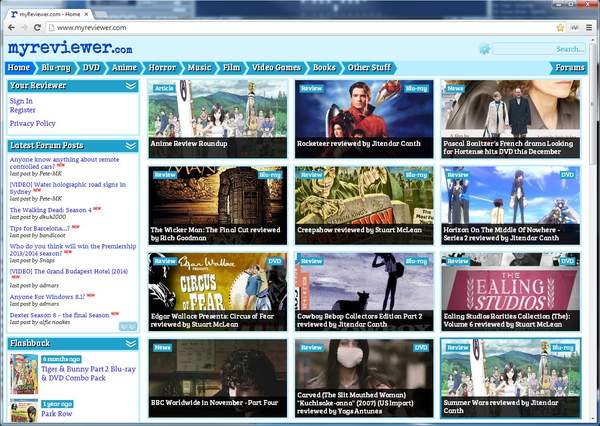Image resolution: width=600 pixels, height=426 pixels.
Task: Click the search gear icon
Action: pyautogui.click(x=485, y=49)
